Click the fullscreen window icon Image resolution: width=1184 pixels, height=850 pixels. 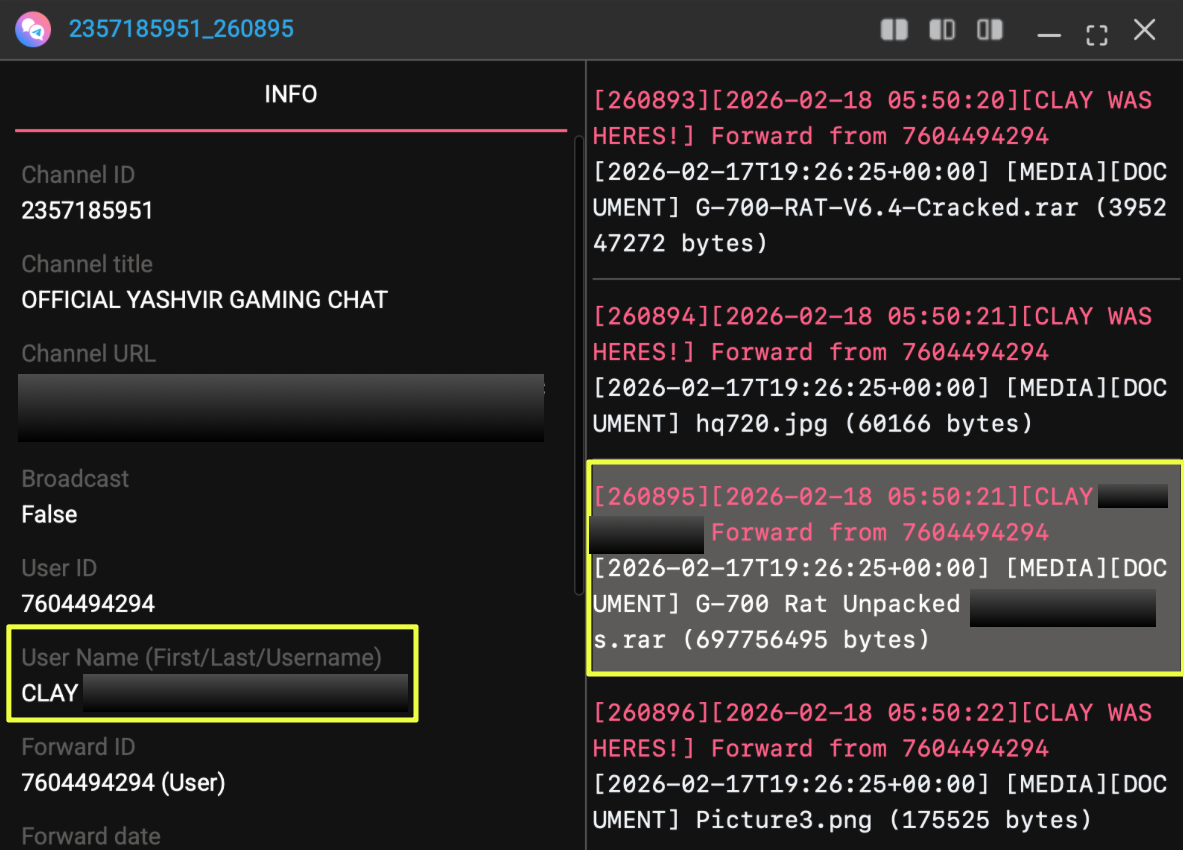pos(1097,33)
